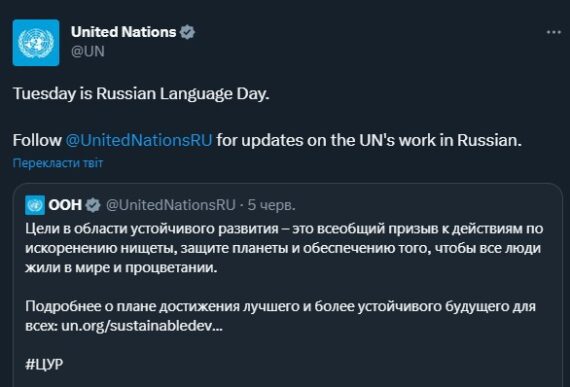Screen dimensions: 570x387
Task: Click the verified badge next to ООН
Action: click(93, 205)
